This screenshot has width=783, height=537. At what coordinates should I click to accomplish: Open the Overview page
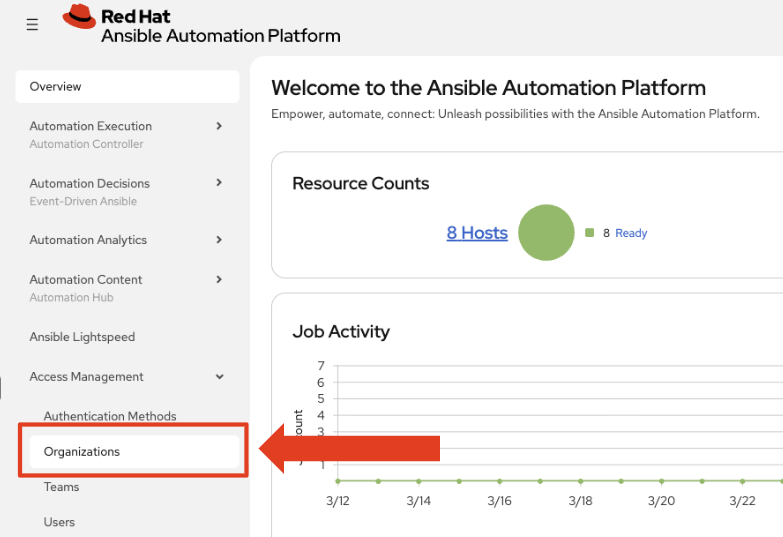127,86
